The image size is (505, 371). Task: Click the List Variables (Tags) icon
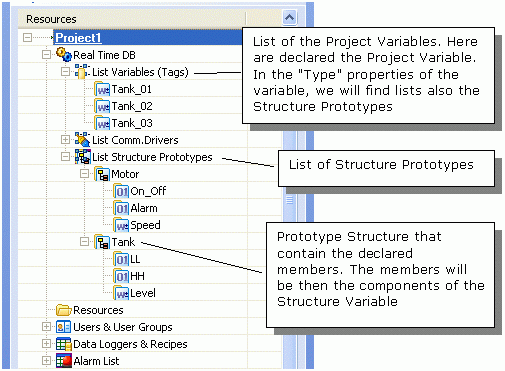point(82,72)
